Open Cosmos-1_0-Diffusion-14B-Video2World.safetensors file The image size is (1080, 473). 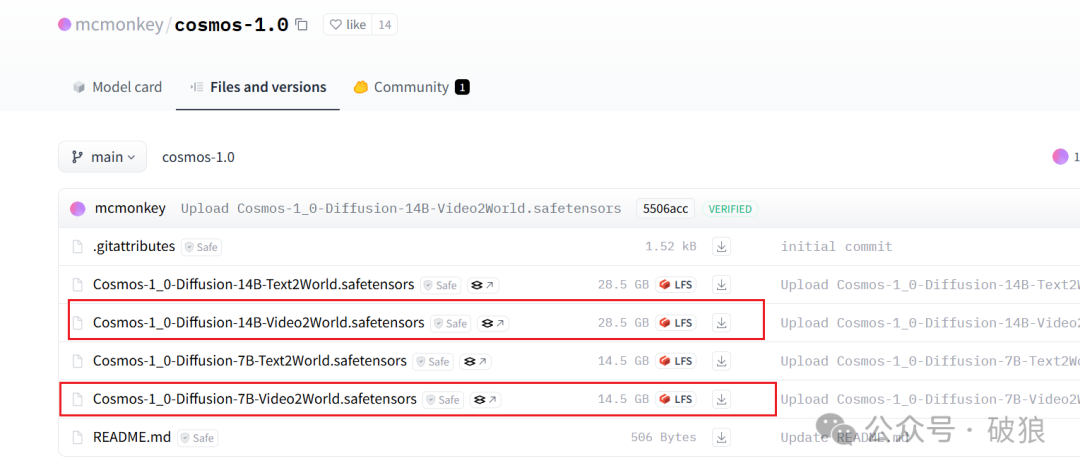pos(258,322)
